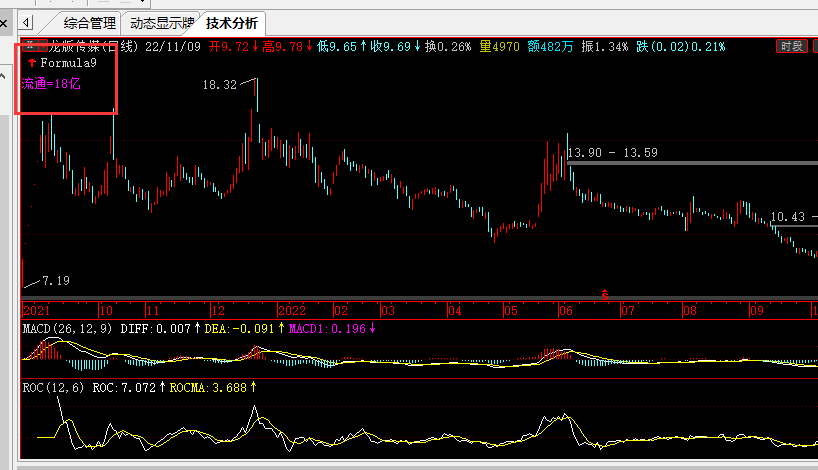
Task: Click the red arrow beside Formula9
Action: 32,63
